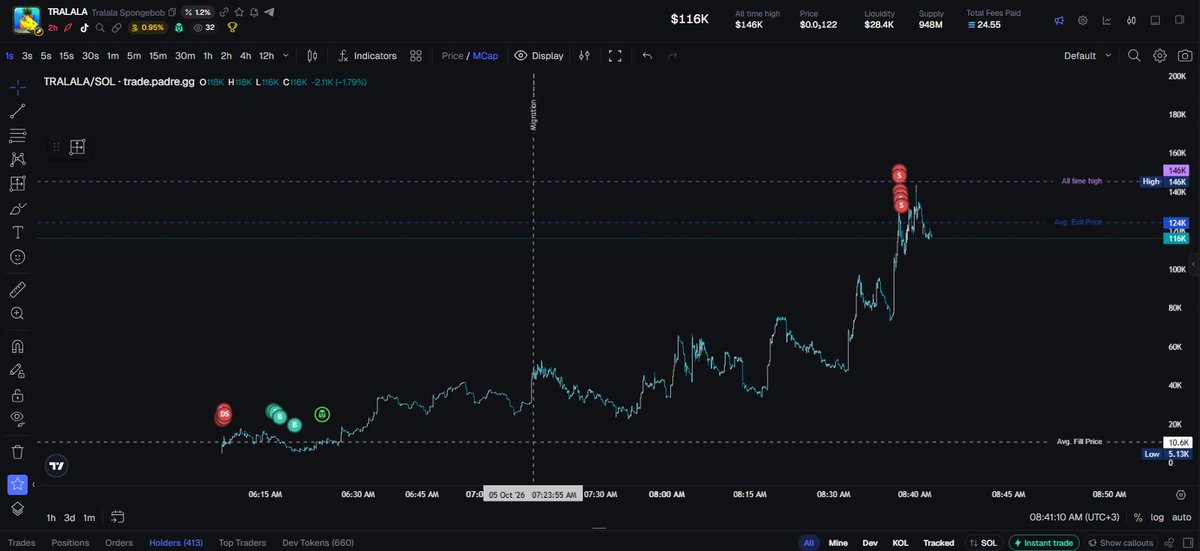The image size is (1200, 551).
Task: Open the Default layout dropdown
Action: 1087,56
